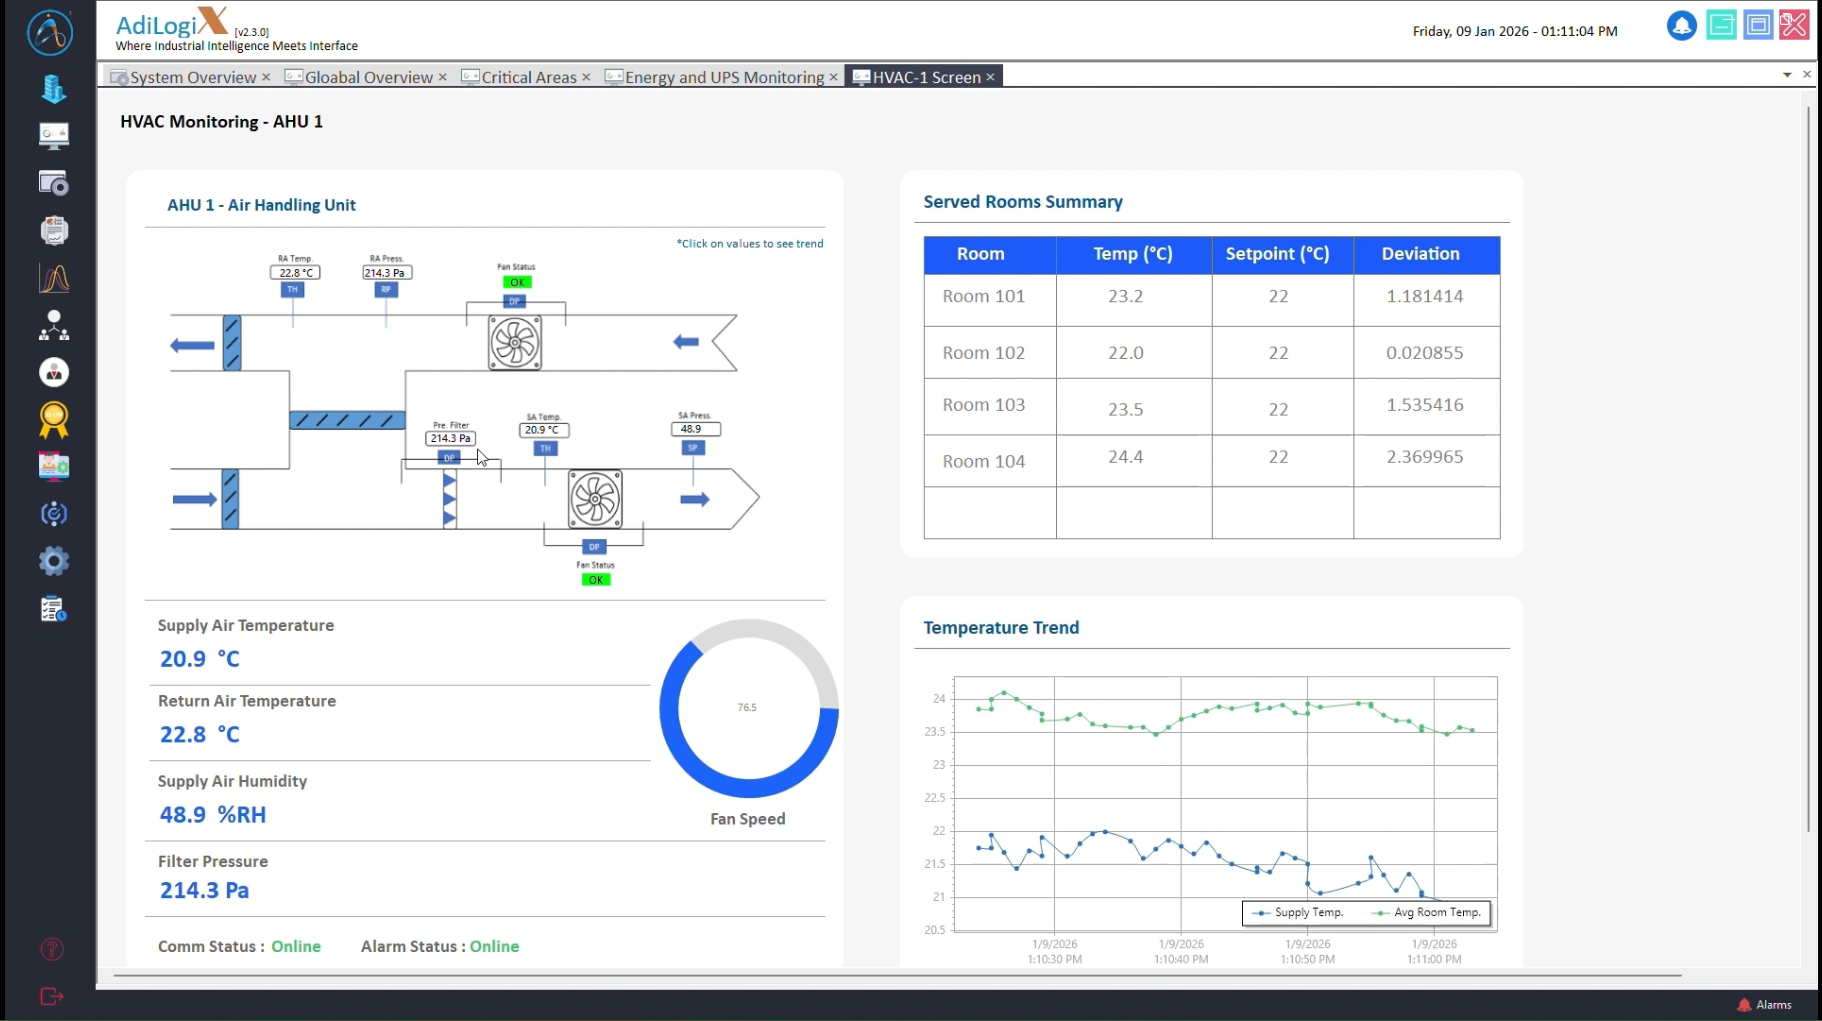Click the Pre. Filter 214.3 Pa value
This screenshot has width=1822, height=1021.
[x=450, y=438]
